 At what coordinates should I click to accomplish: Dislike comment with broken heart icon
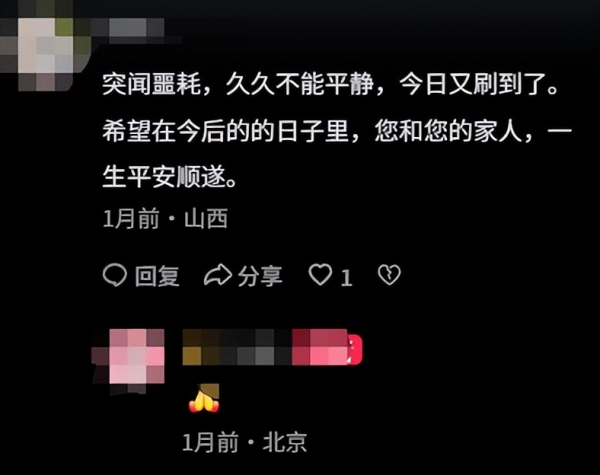(389, 275)
